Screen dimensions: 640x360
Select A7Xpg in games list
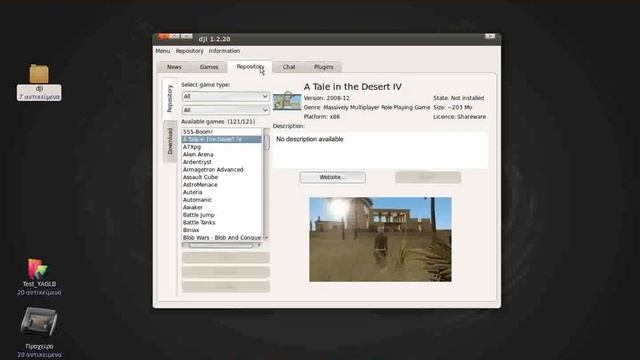point(222,147)
